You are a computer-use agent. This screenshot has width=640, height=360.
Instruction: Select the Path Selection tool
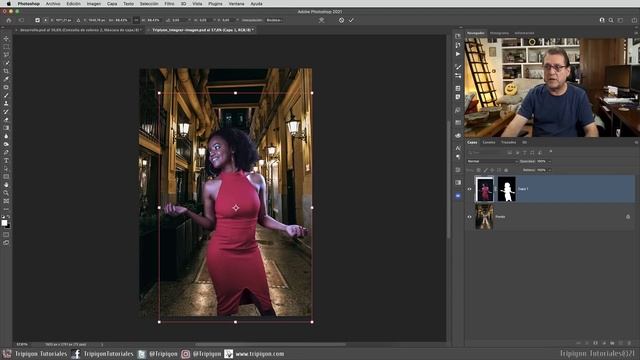pos(6,169)
